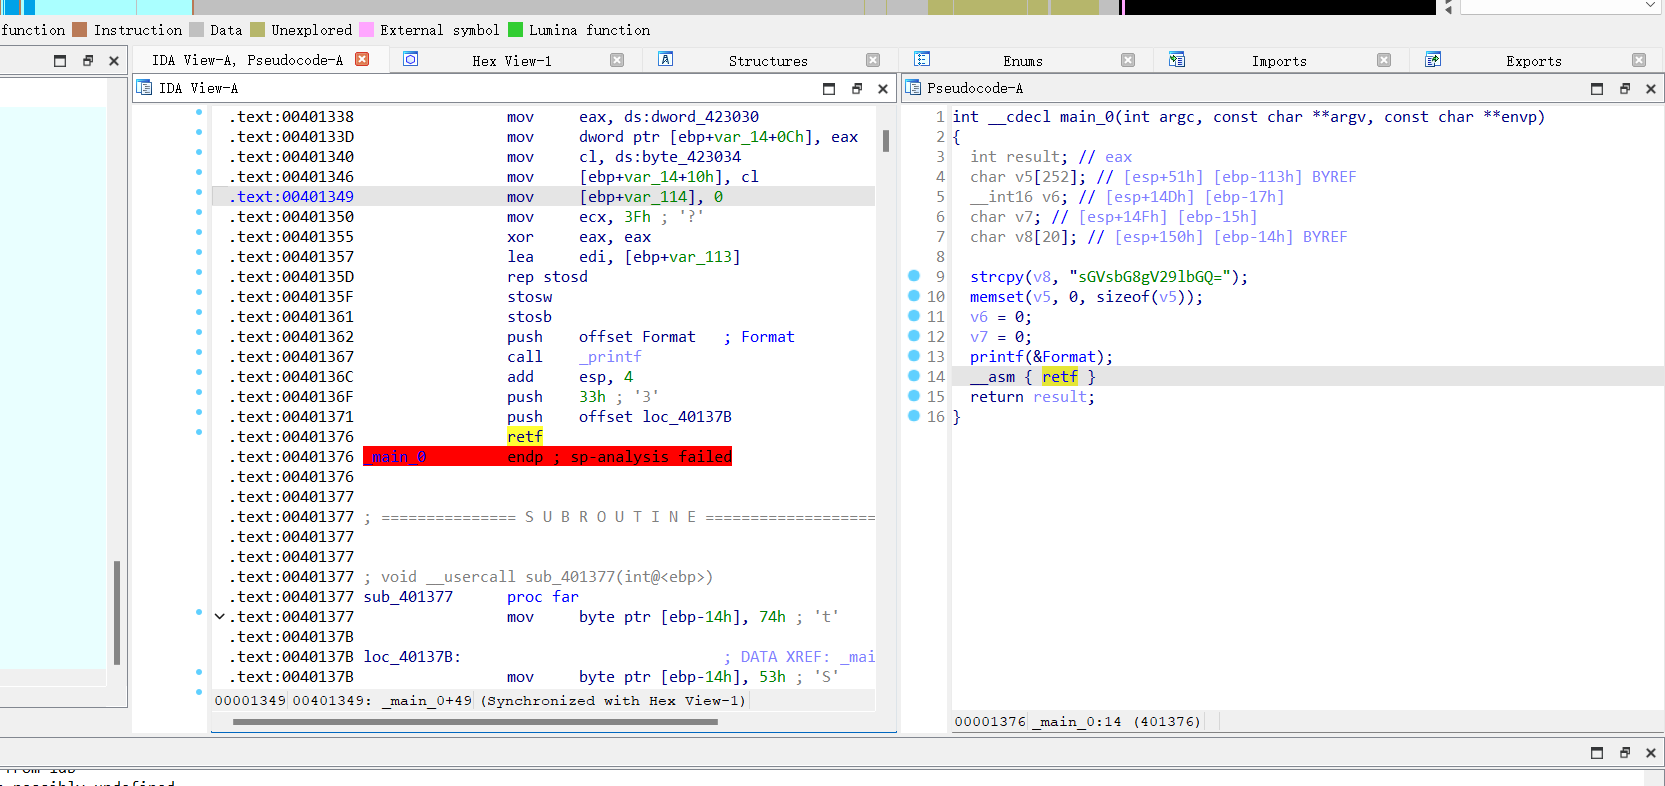Image resolution: width=1665 pixels, height=786 pixels.
Task: Click the Structures tab icon
Action: click(665, 59)
